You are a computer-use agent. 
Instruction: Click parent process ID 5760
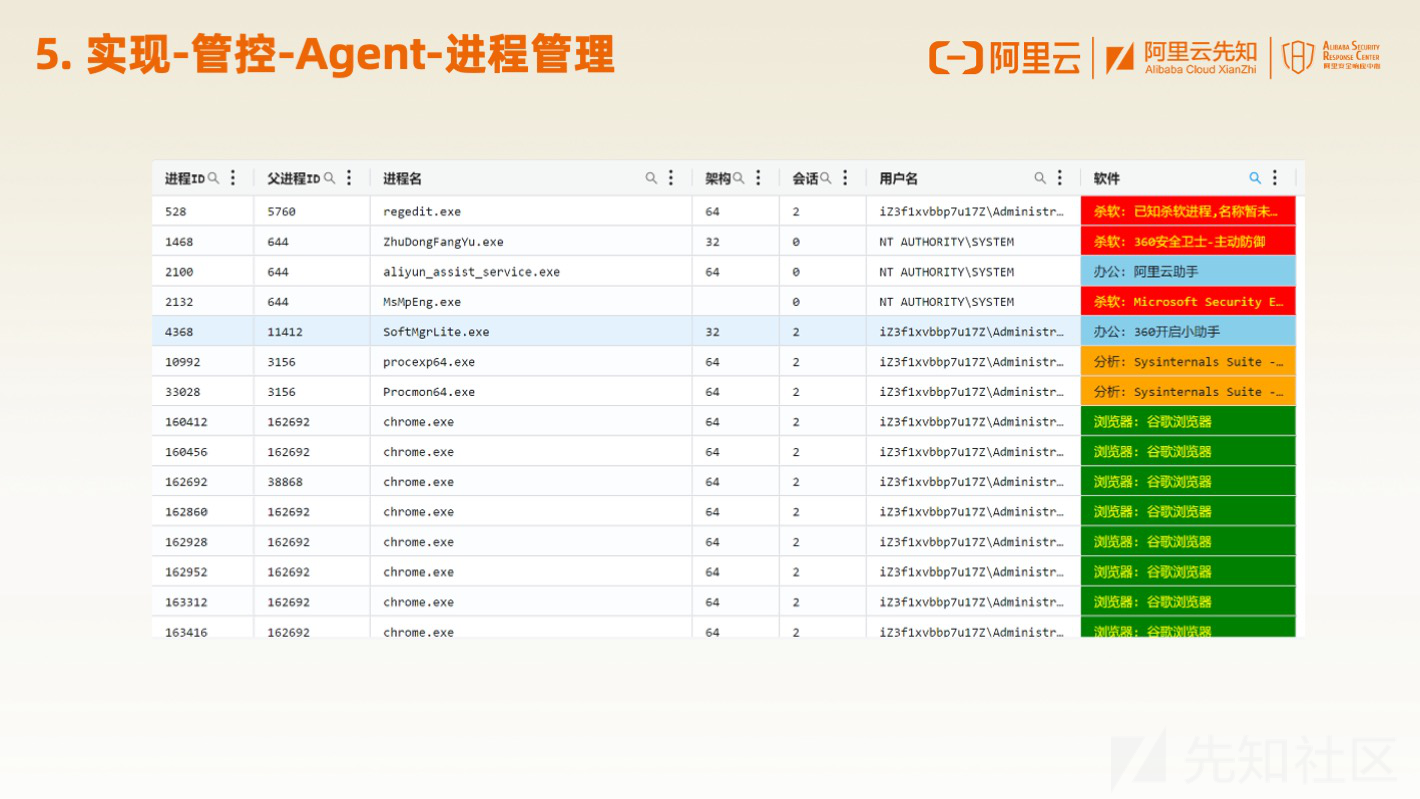click(281, 212)
